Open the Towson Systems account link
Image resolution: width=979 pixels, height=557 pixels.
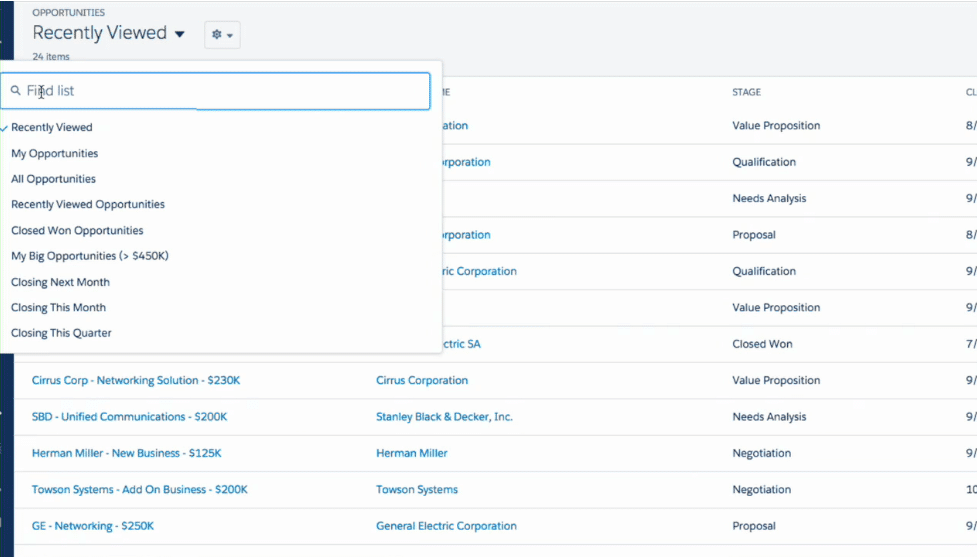pos(417,490)
